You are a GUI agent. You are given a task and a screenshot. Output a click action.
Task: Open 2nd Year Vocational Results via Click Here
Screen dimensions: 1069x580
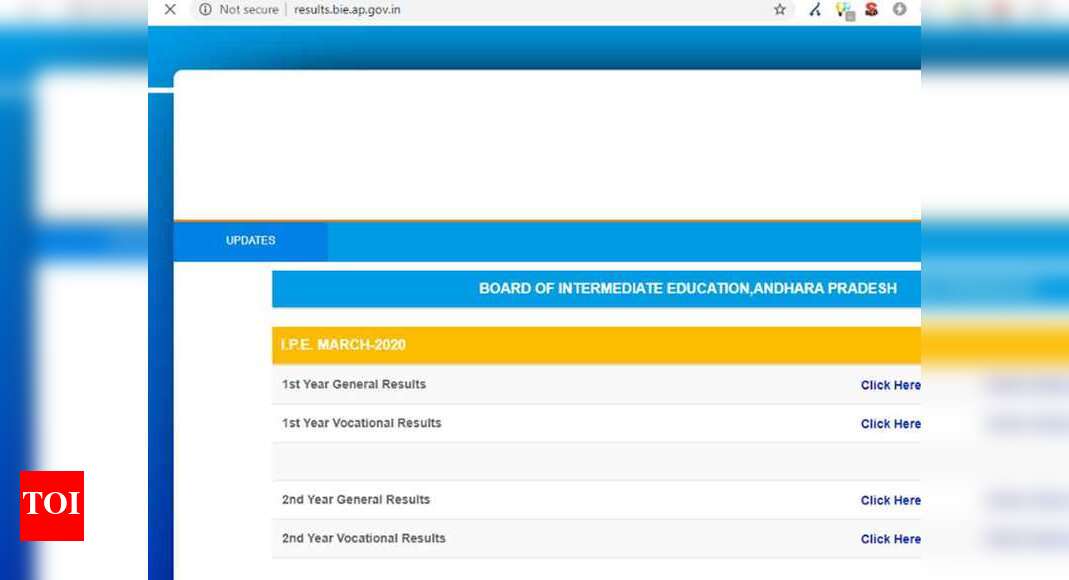coord(890,538)
